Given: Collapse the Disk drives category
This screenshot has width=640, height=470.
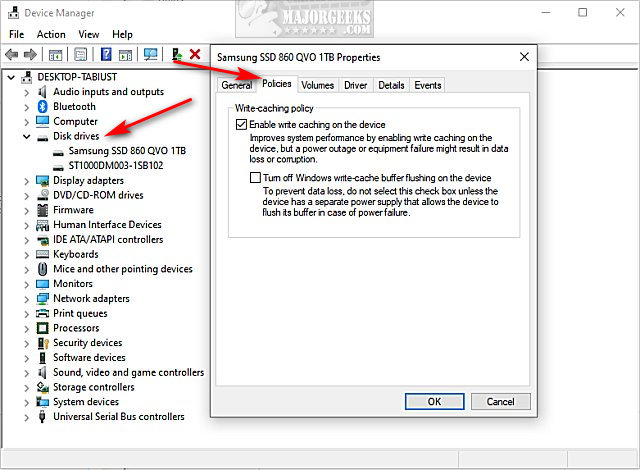Looking at the screenshot, I should [27, 136].
